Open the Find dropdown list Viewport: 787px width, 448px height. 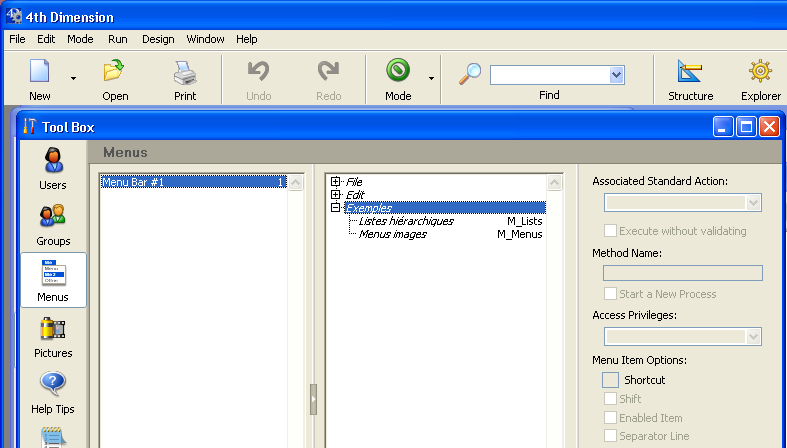tap(616, 75)
